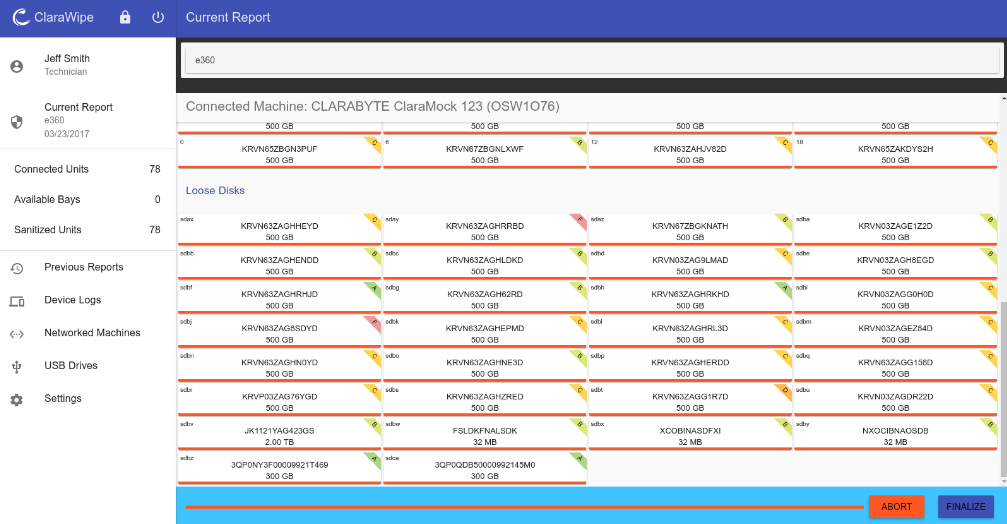Select disk KRVN03ZAGEZ84D
This screenshot has width=1007, height=524.
[x=896, y=333]
